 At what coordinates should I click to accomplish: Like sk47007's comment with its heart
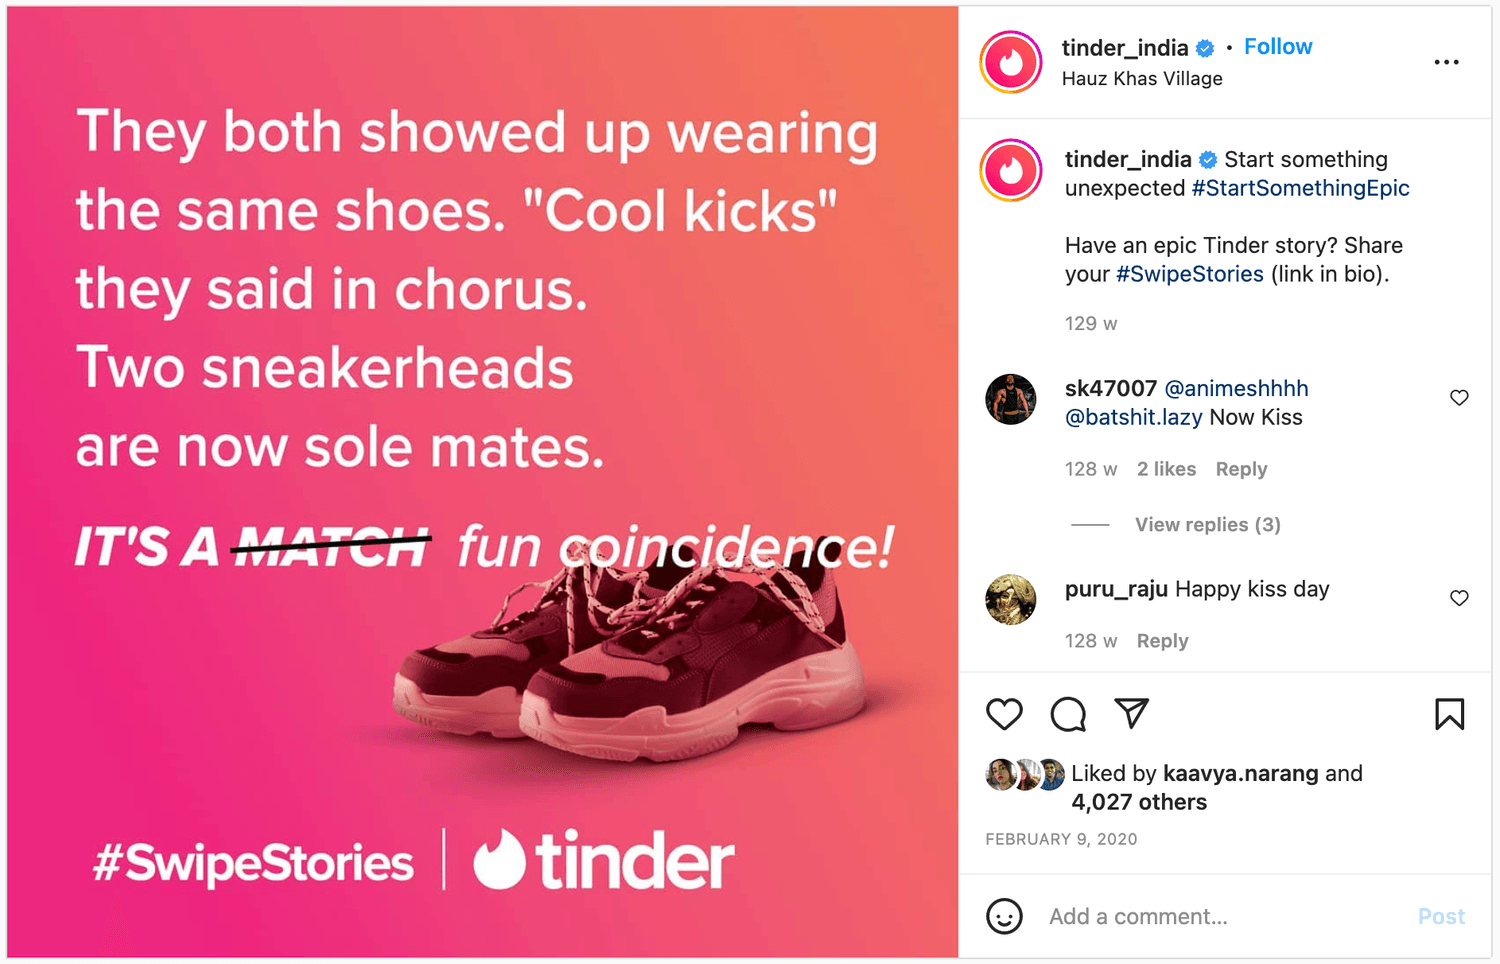tap(1459, 398)
